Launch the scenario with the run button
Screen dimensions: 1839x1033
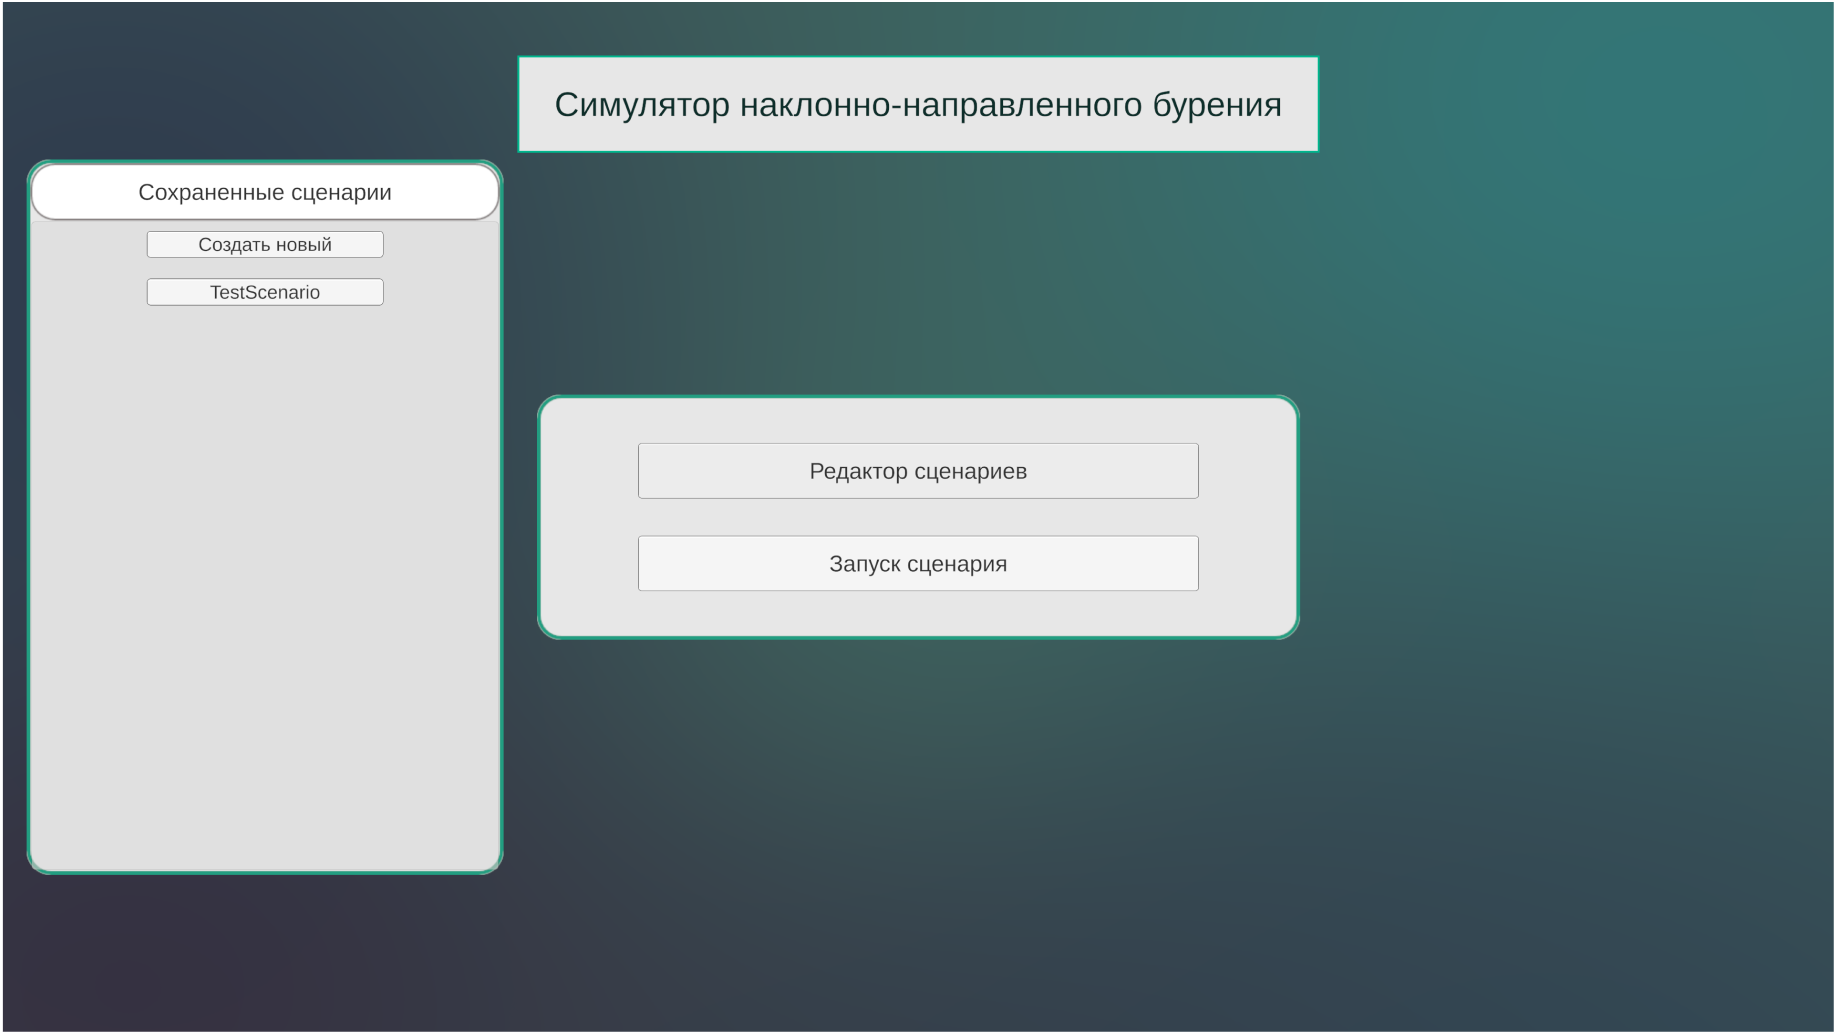pos(917,564)
